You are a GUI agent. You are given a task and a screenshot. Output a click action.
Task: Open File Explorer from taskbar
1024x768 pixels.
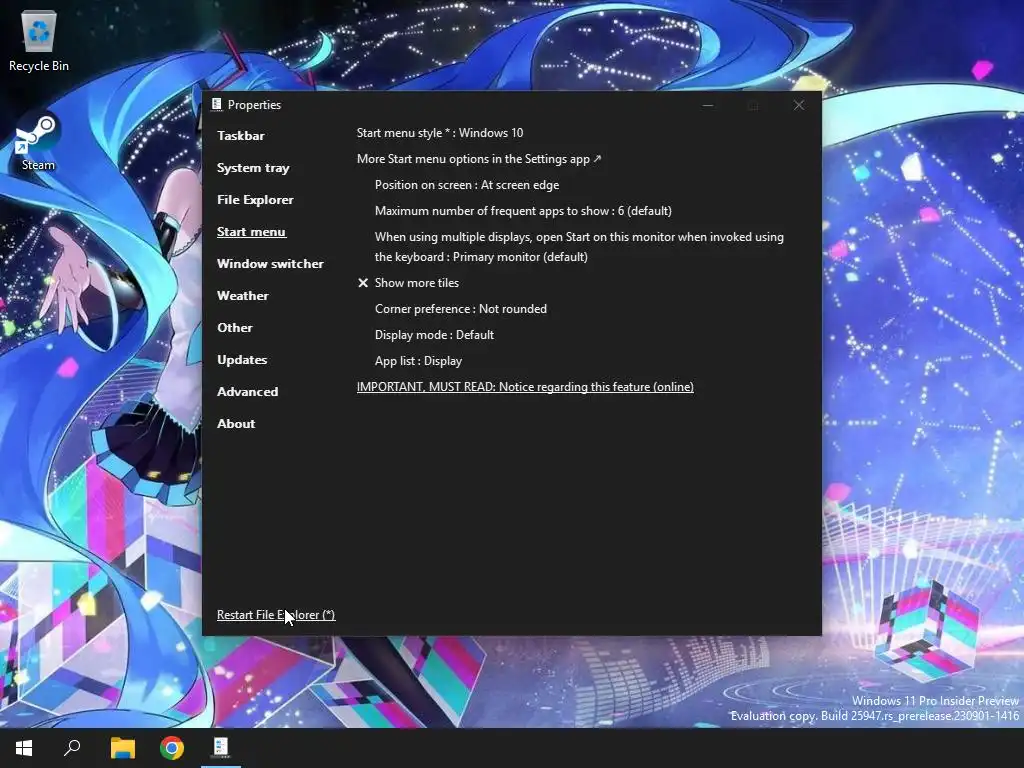click(x=122, y=748)
